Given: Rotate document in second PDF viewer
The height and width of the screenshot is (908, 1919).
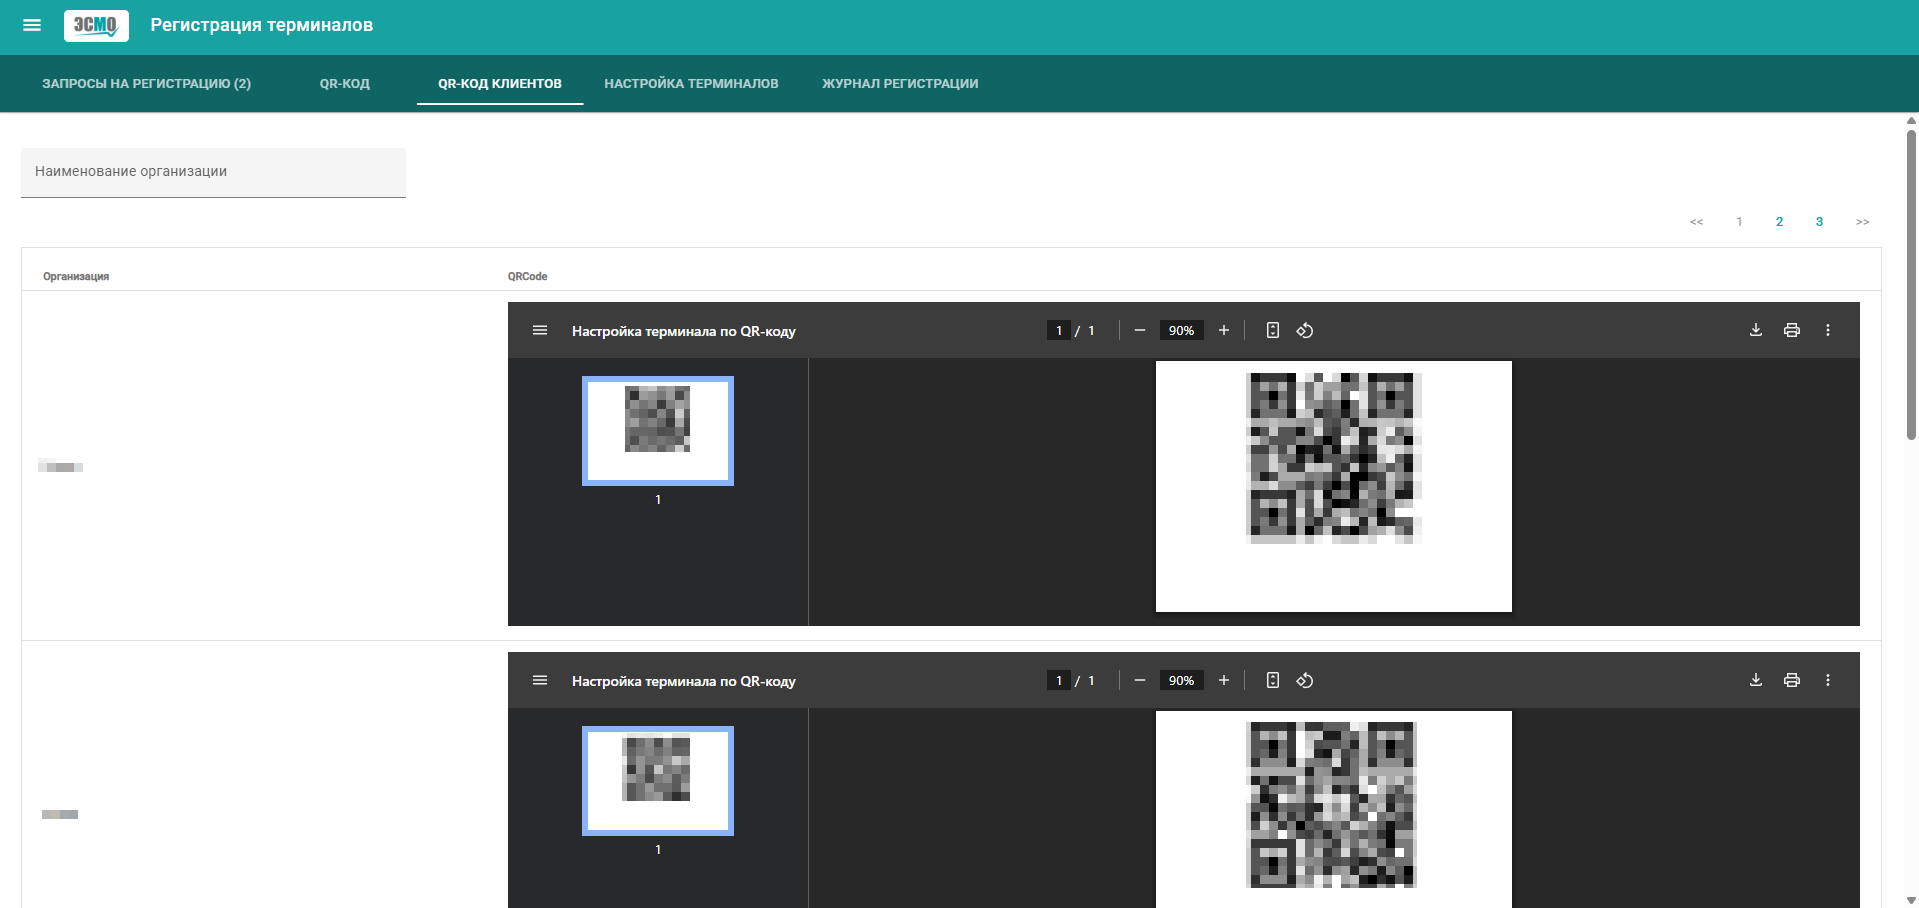Looking at the screenshot, I should coord(1305,680).
